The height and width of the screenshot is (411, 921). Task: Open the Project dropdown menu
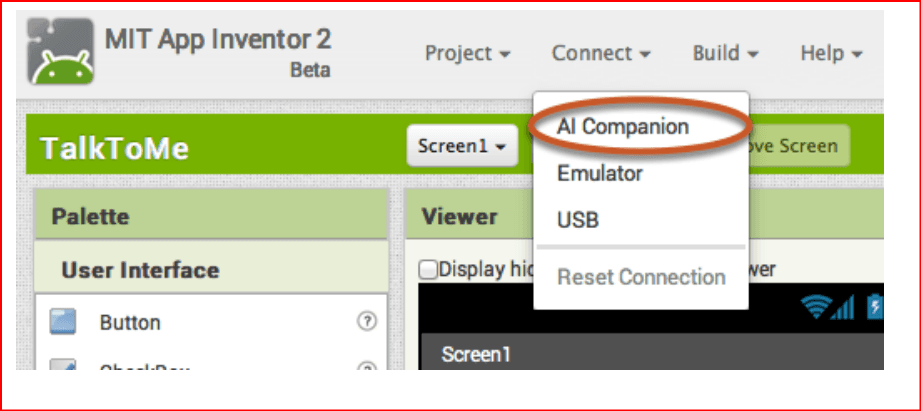click(x=468, y=53)
